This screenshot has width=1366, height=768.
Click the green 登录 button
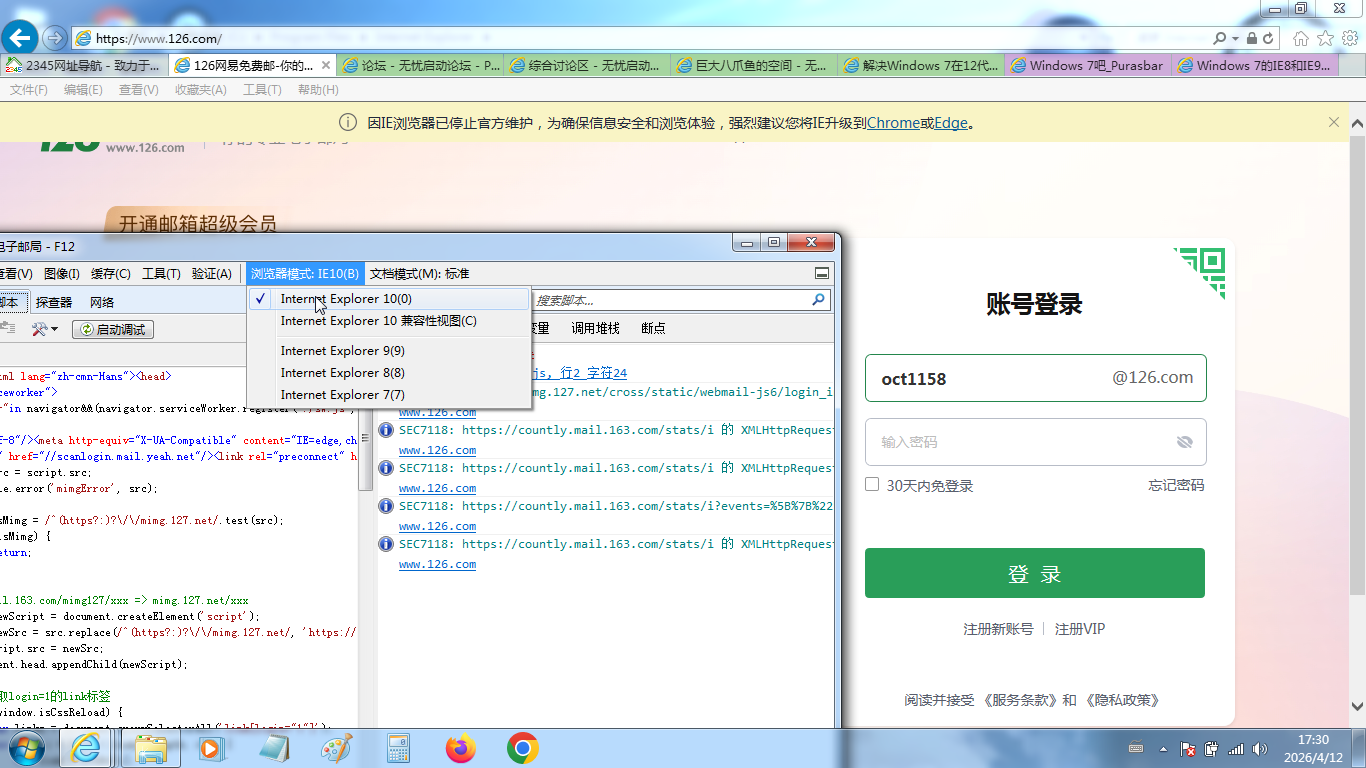pos(1034,574)
